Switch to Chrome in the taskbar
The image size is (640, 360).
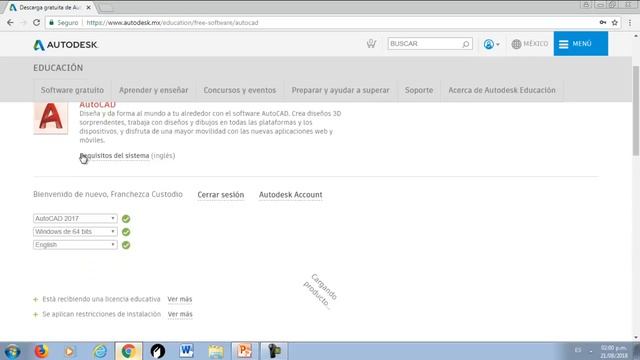click(129, 351)
